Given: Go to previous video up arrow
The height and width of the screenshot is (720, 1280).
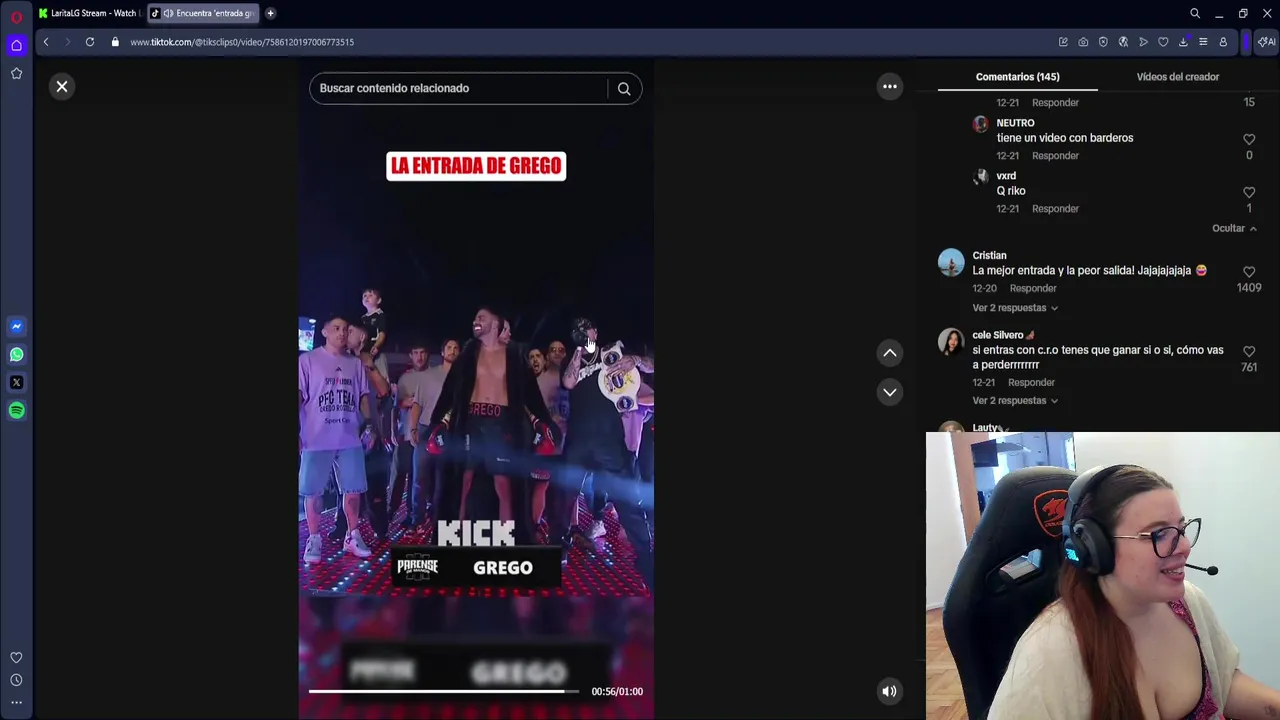Looking at the screenshot, I should coord(890,353).
